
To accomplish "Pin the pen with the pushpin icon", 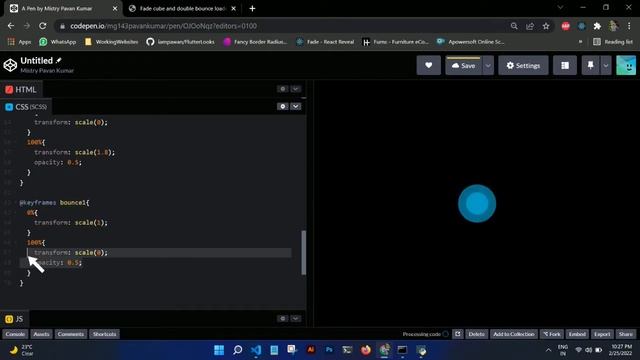I will click(x=590, y=65).
